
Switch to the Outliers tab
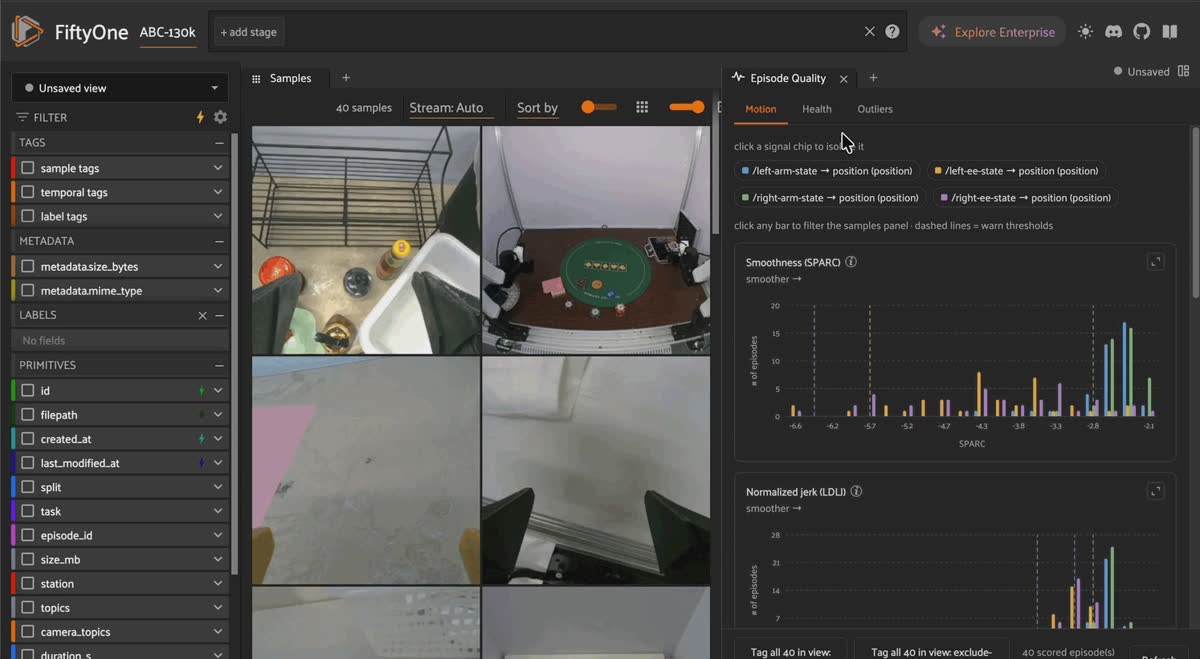pos(875,109)
